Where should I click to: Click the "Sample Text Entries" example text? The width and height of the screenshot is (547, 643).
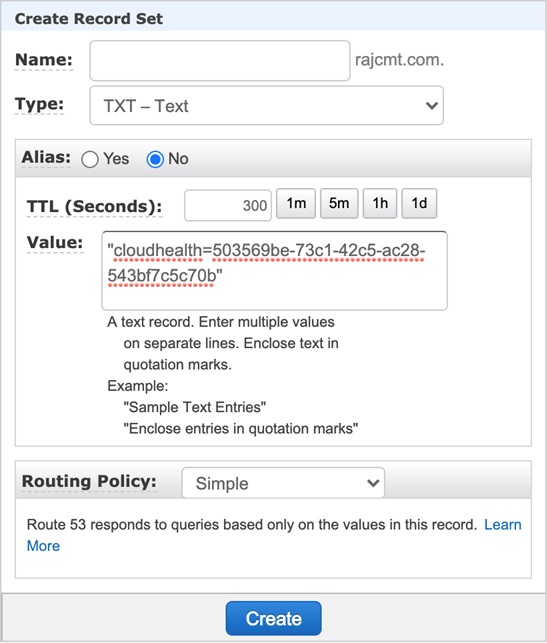tap(195, 407)
